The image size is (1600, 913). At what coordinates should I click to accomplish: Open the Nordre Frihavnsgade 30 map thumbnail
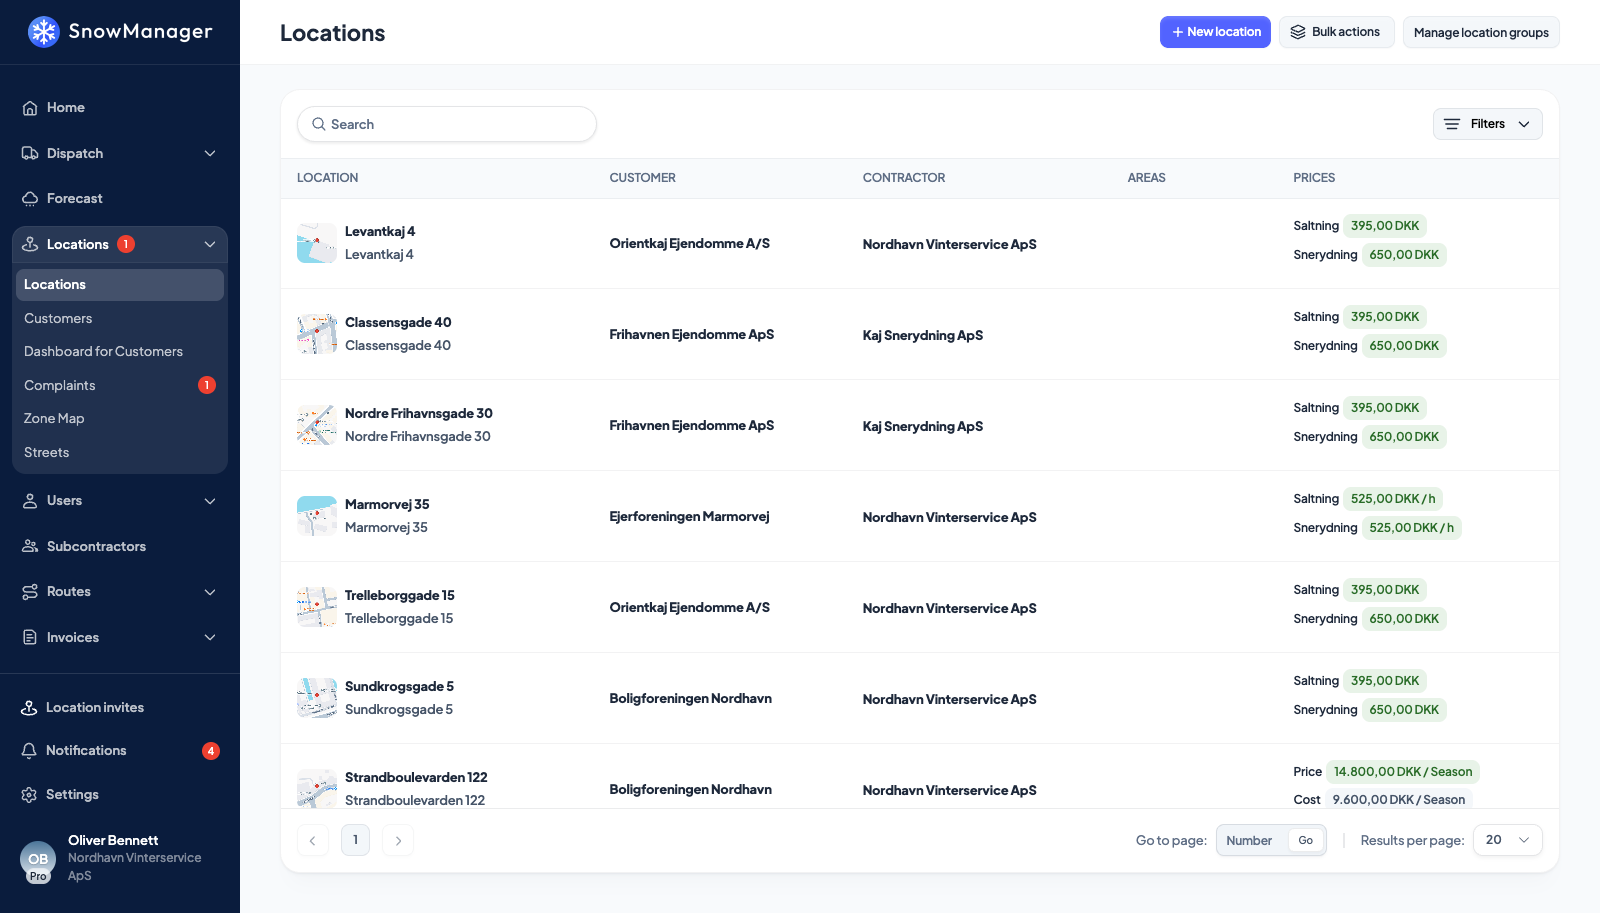tap(317, 425)
